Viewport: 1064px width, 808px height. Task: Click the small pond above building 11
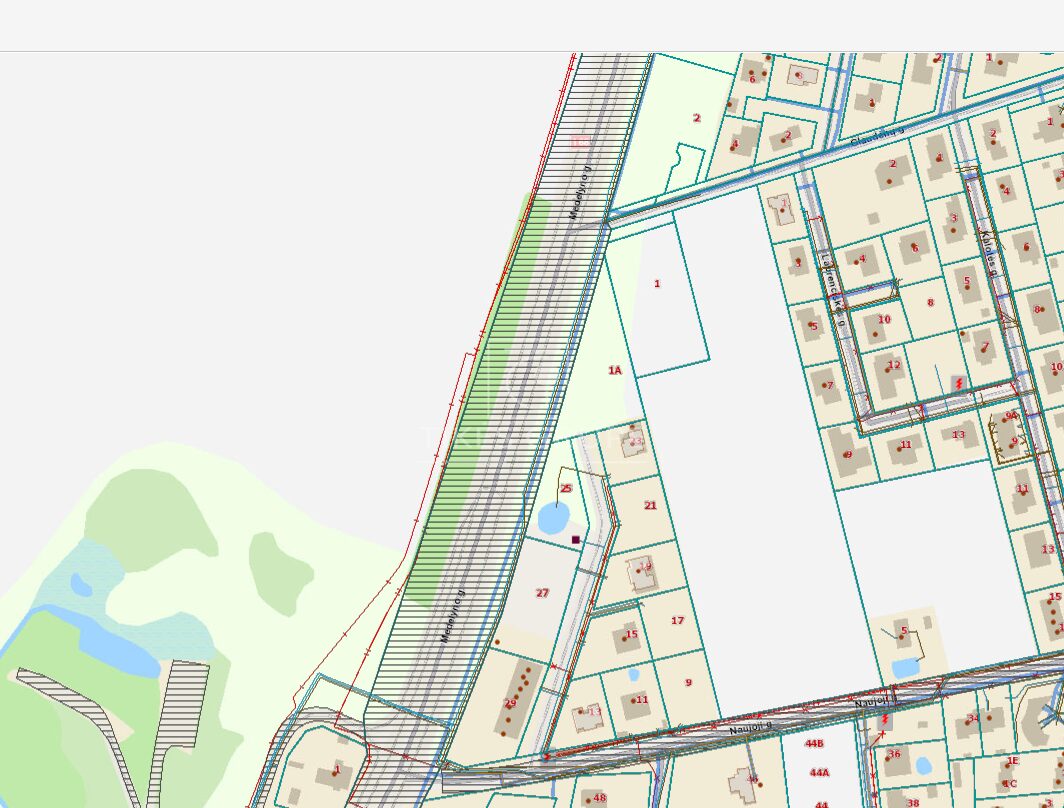pos(634,675)
